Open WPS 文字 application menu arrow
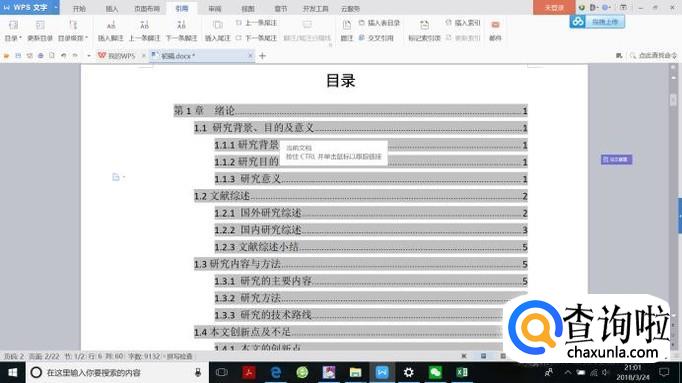The width and height of the screenshot is (682, 383). [x=56, y=7]
